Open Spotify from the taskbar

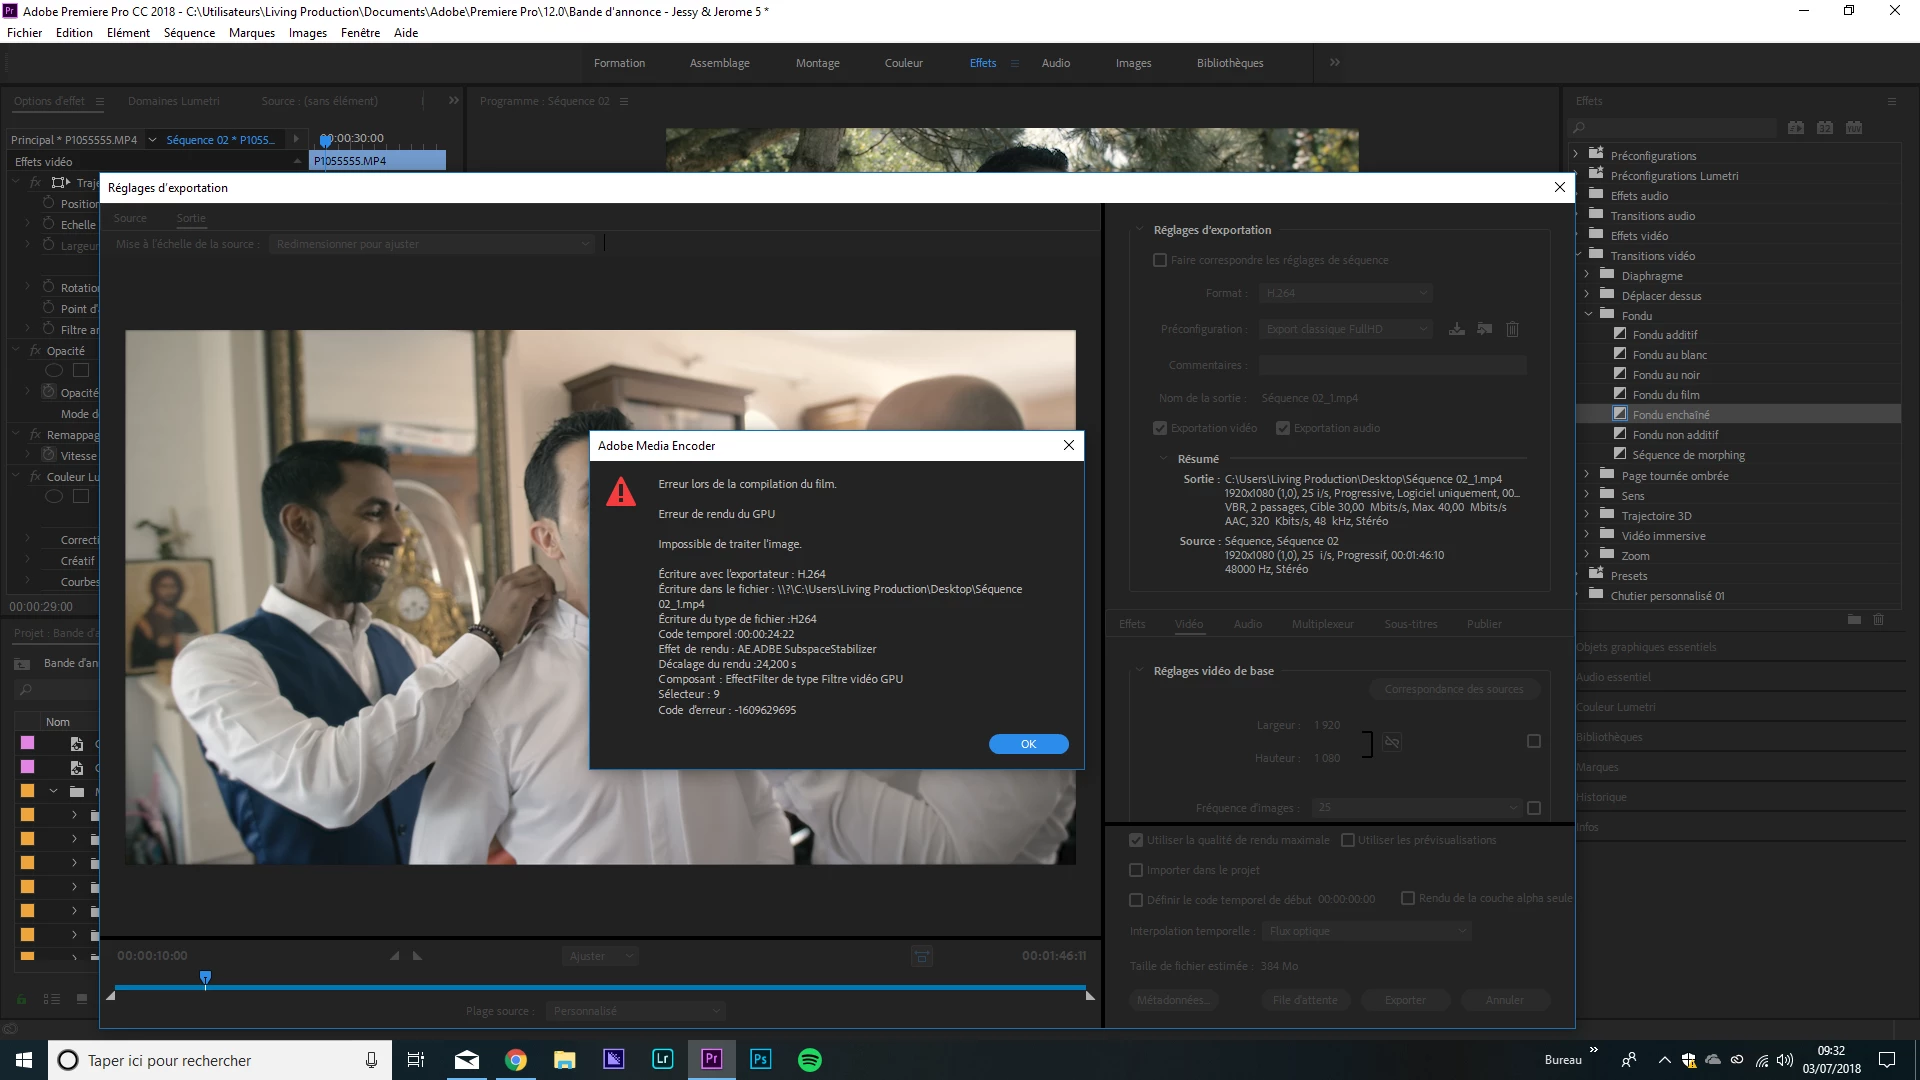tap(810, 1060)
